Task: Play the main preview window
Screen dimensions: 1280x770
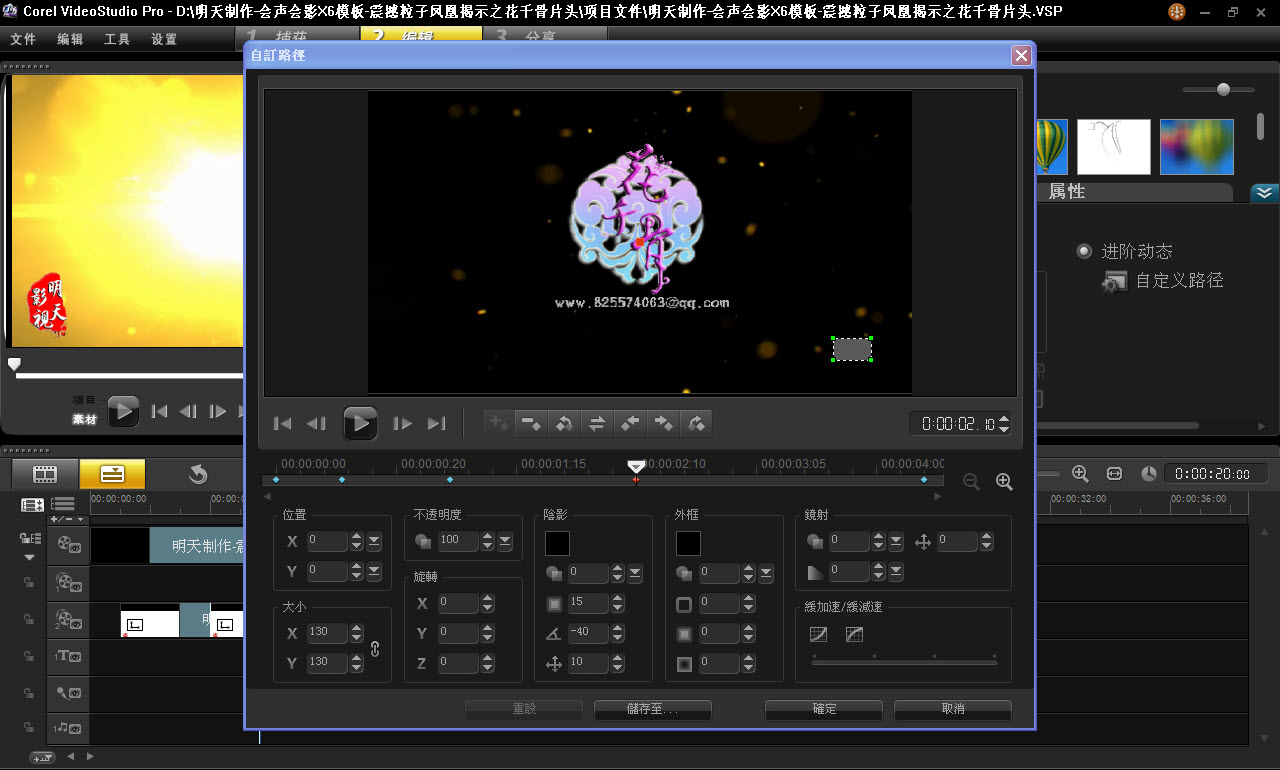Action: click(x=123, y=411)
